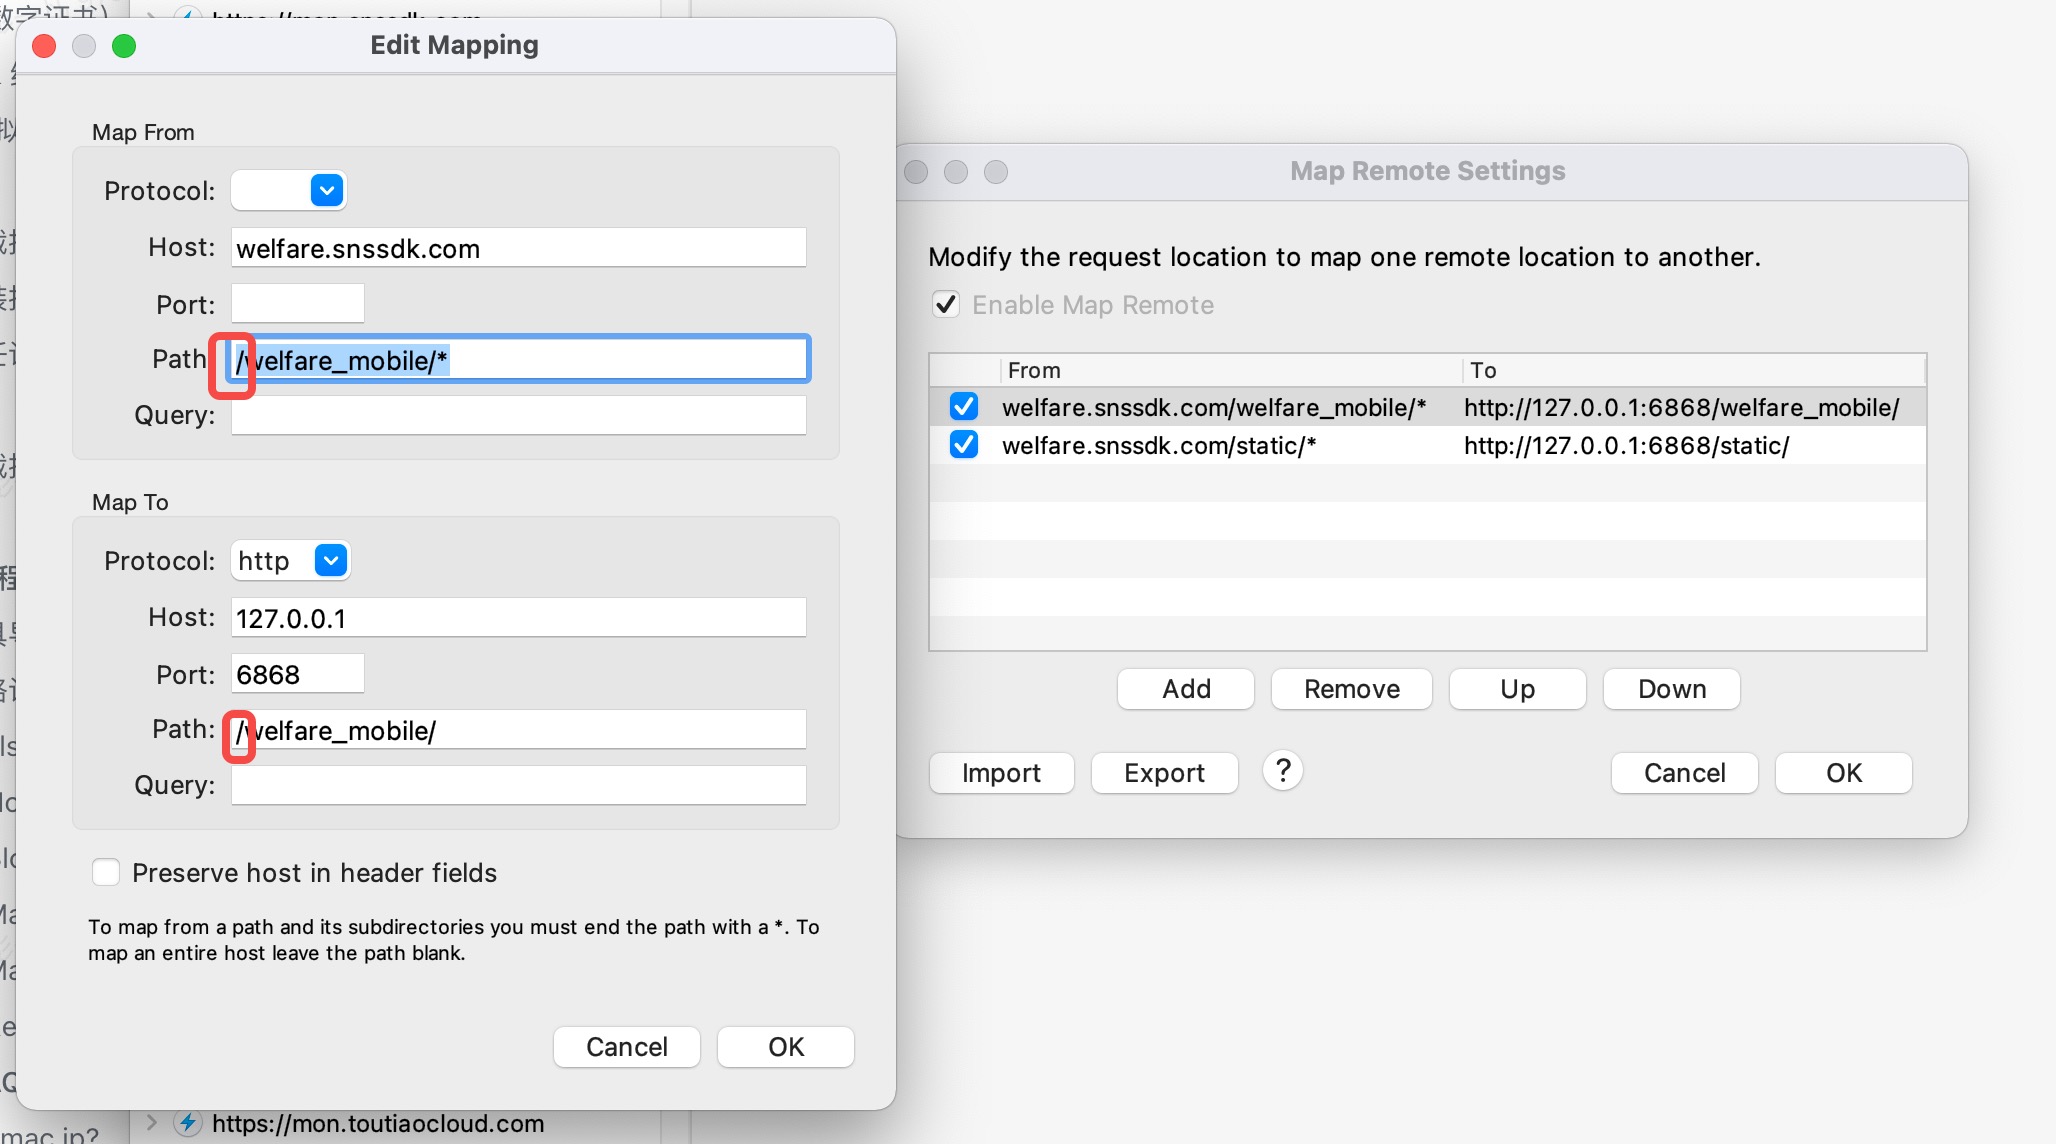Click lightning icon beside mon.toutiaocloud.com
Image resolution: width=2056 pixels, height=1144 pixels.
[187, 1123]
